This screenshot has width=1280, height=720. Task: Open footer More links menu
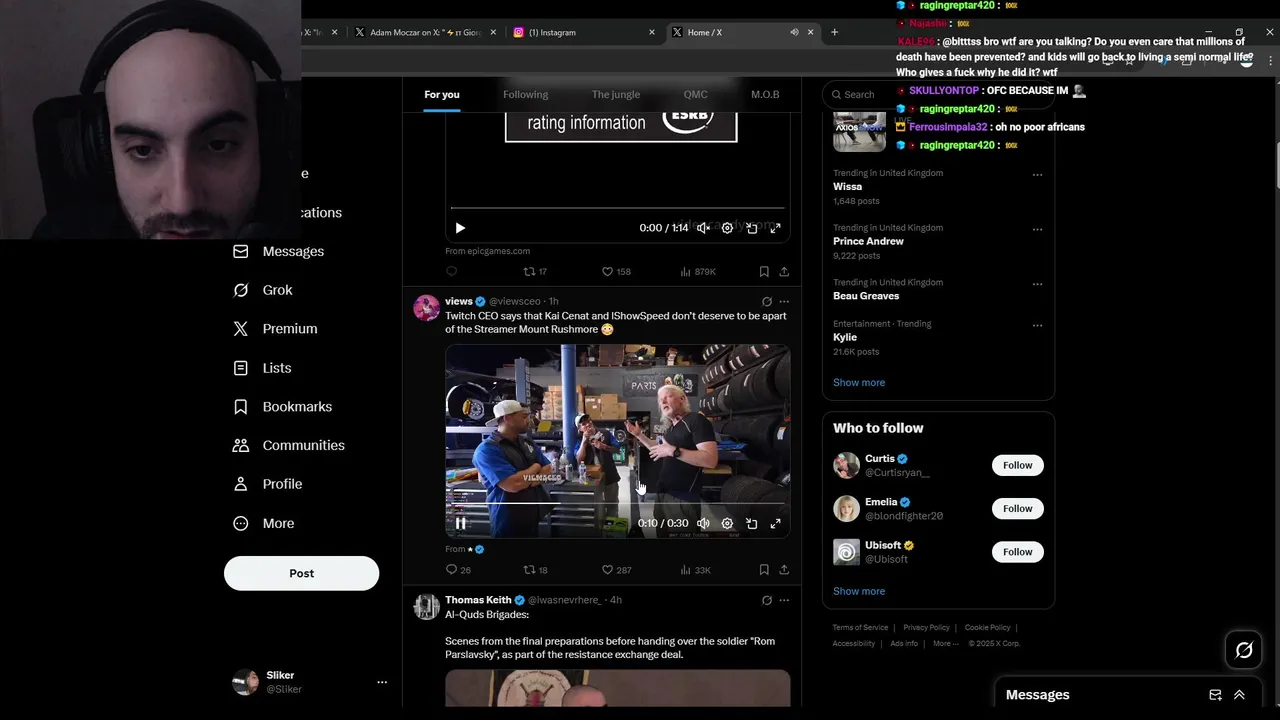[945, 643]
